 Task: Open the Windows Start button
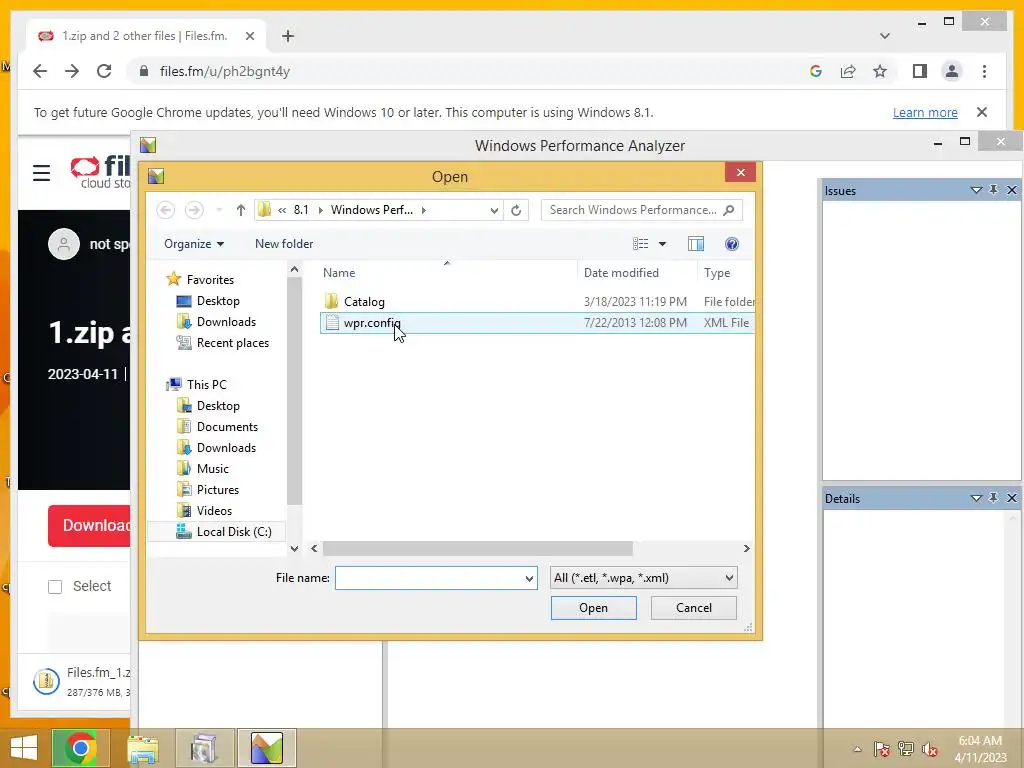(23, 748)
